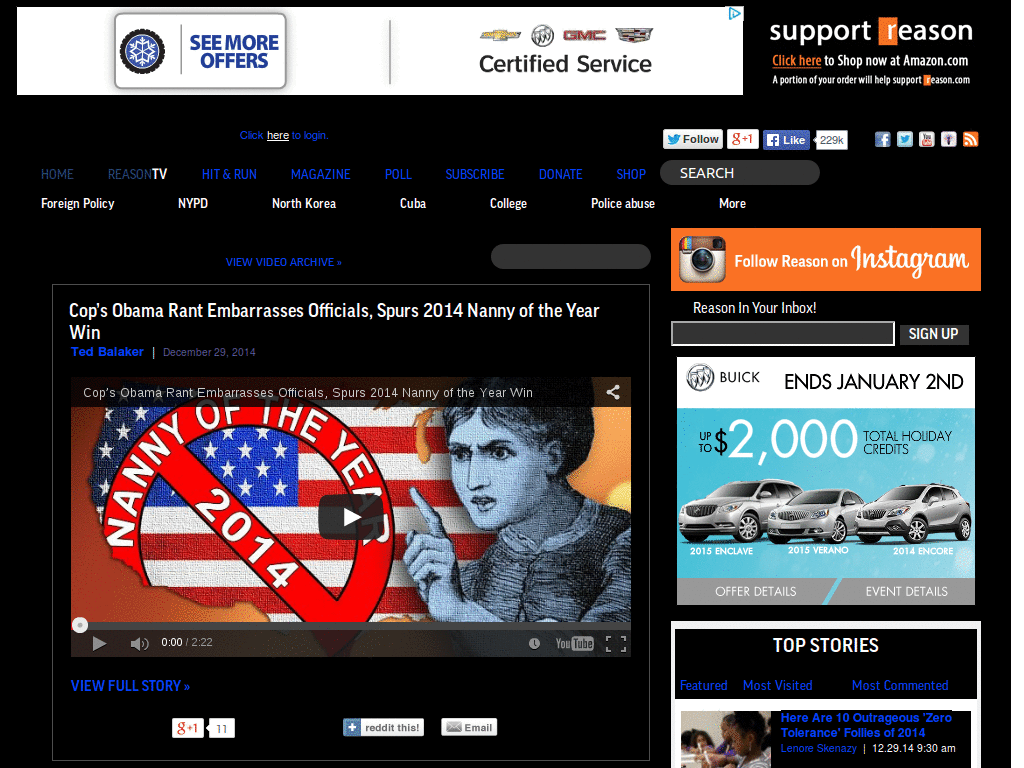Click the video progress bar handle

point(80,625)
